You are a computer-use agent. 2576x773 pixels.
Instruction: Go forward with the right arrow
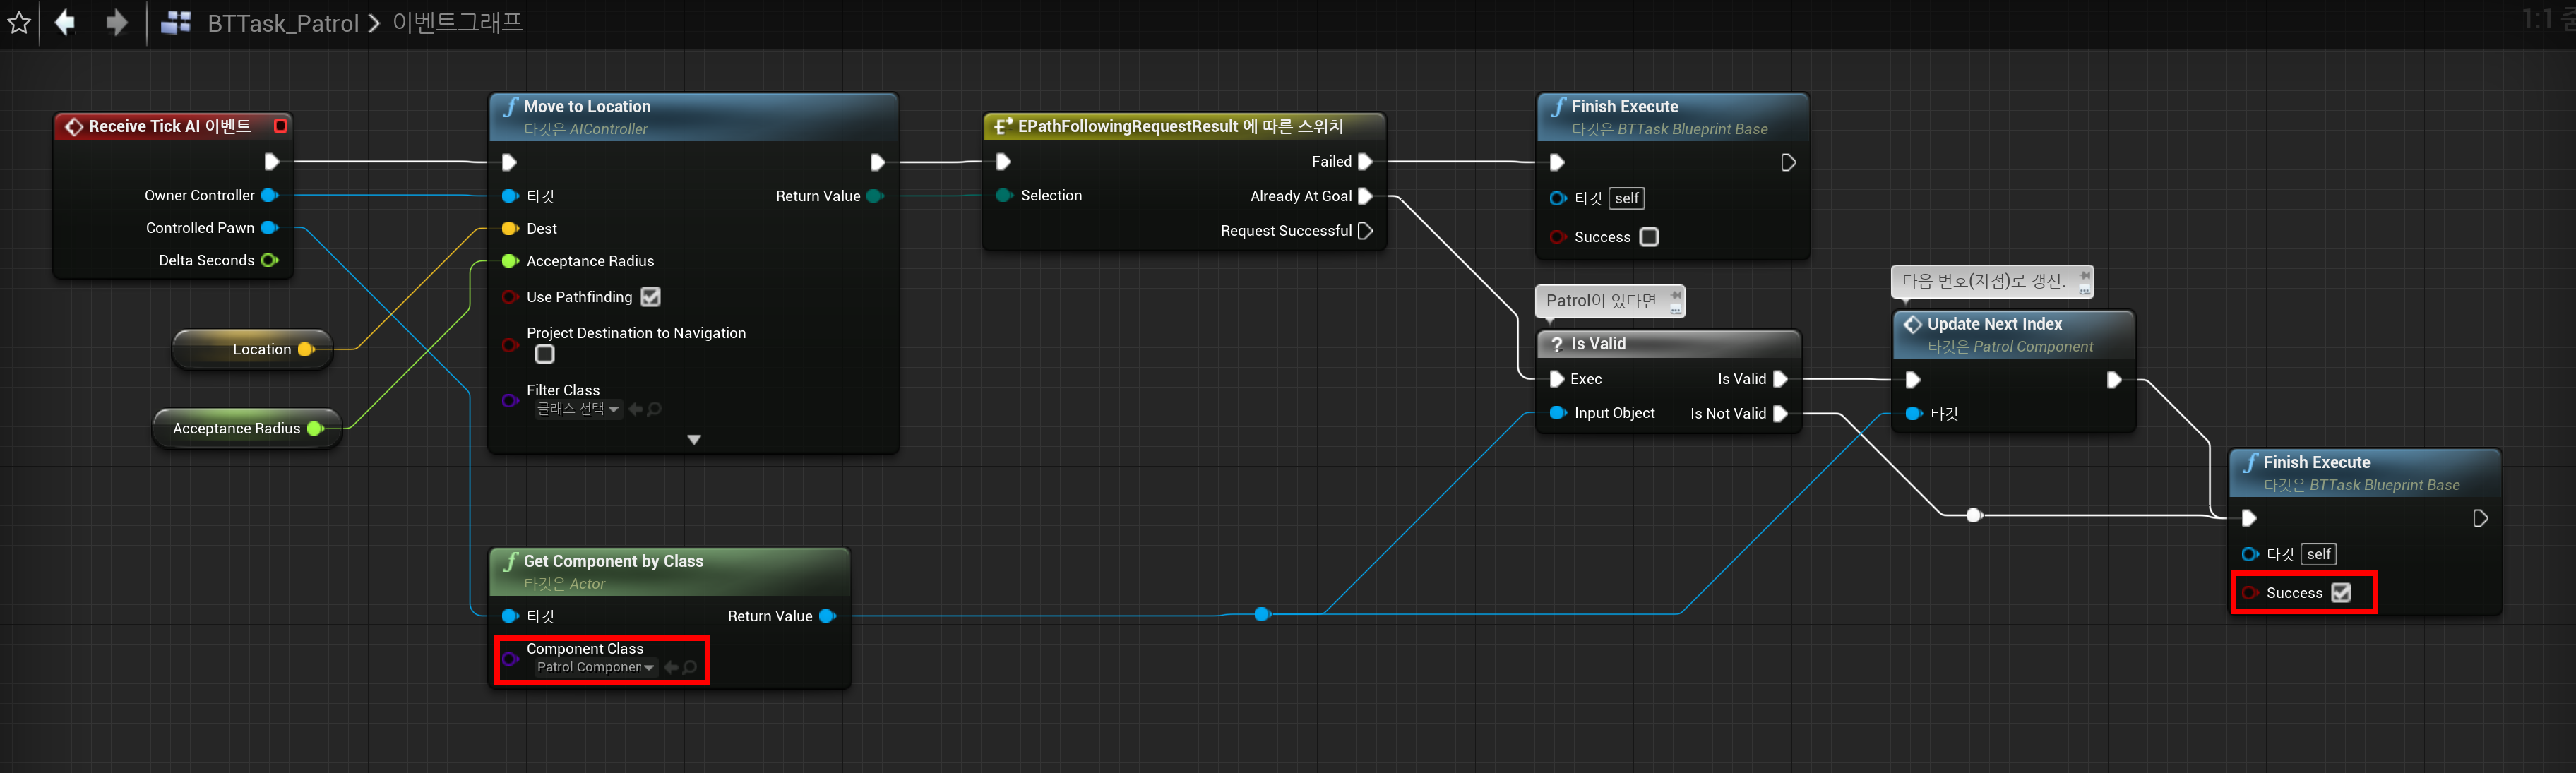tap(117, 22)
